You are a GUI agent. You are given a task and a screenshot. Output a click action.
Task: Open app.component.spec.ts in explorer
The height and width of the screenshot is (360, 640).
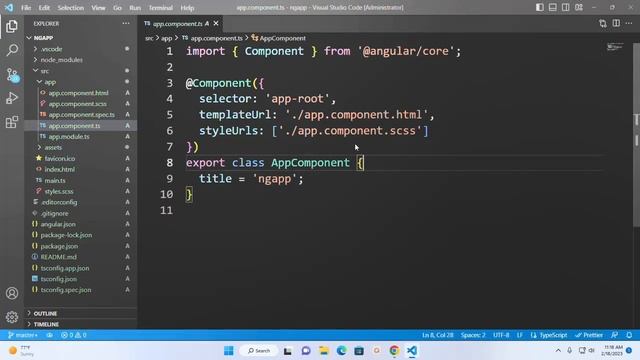click(x=80, y=115)
